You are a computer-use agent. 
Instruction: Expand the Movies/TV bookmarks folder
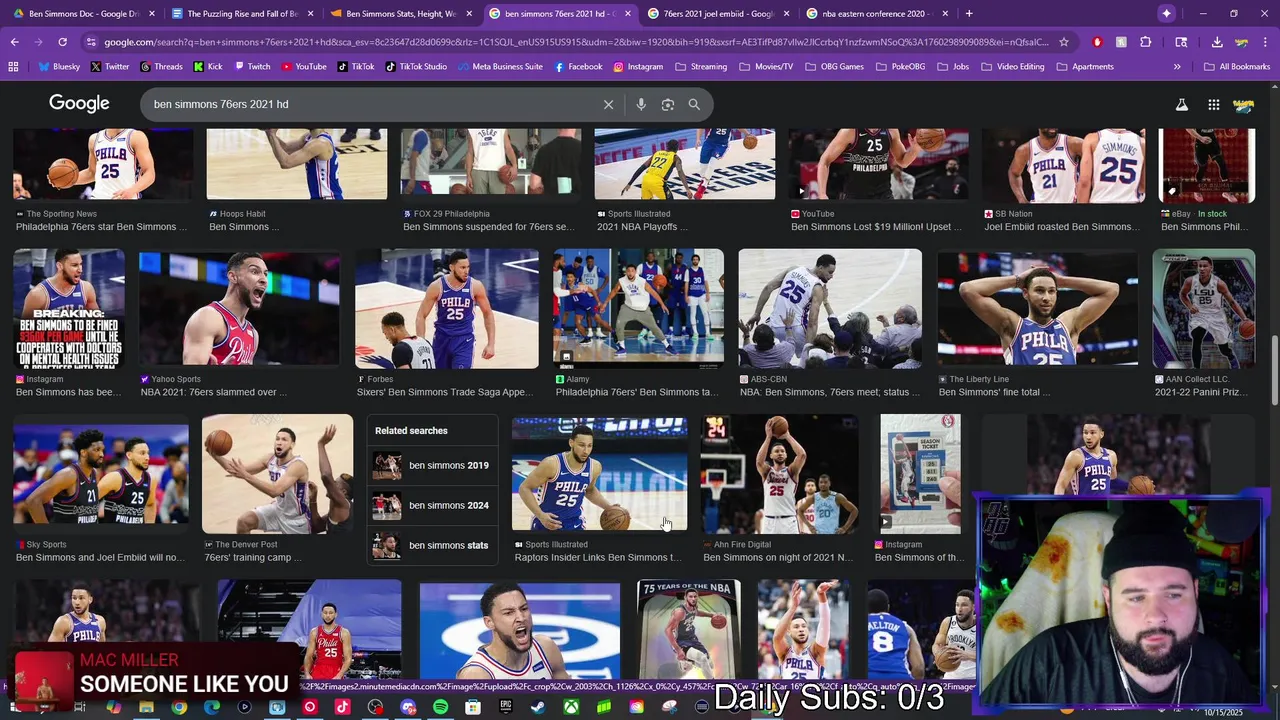click(766, 66)
